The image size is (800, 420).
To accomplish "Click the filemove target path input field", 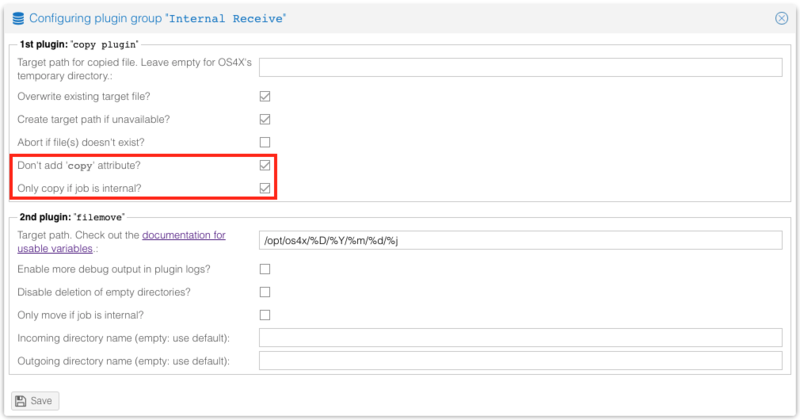I will point(520,240).
